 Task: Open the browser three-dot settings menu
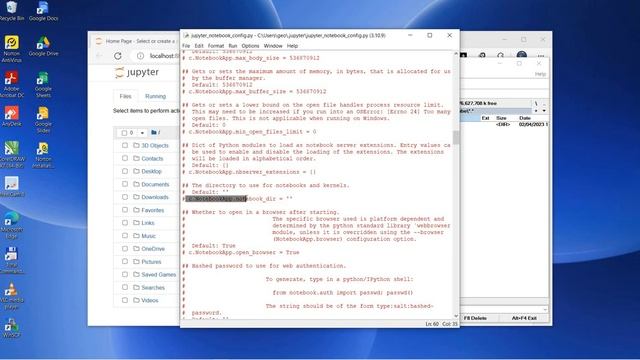click(541, 56)
